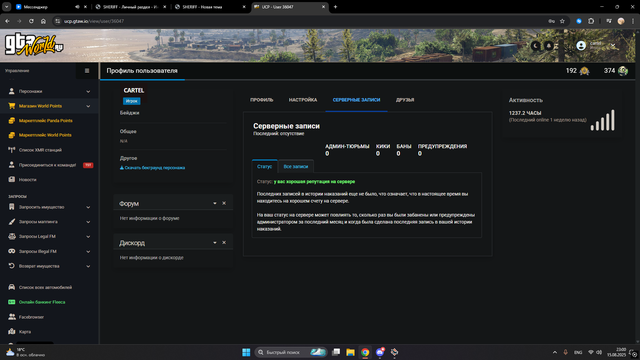Open the tab search dropdown arrow

(7, 7)
